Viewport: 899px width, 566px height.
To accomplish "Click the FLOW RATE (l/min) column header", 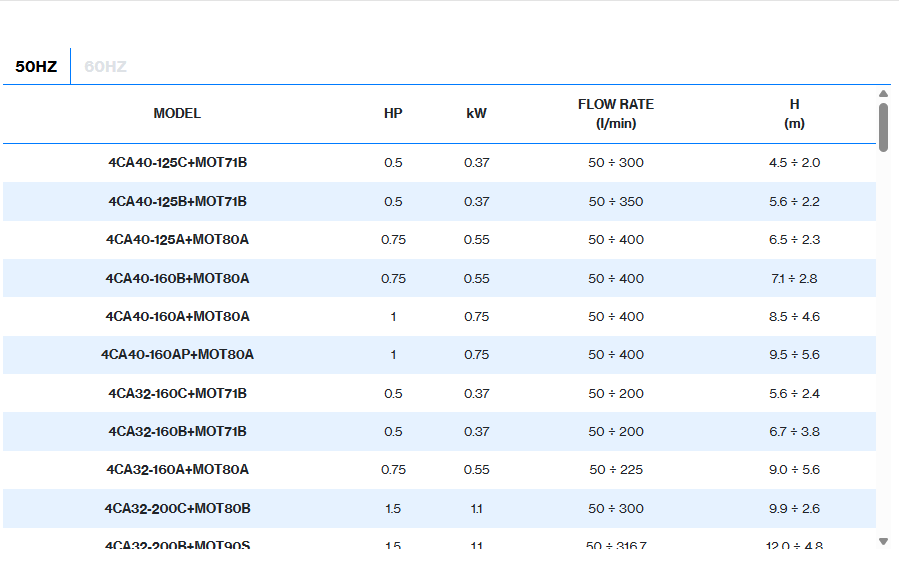I will pyautogui.click(x=616, y=114).
